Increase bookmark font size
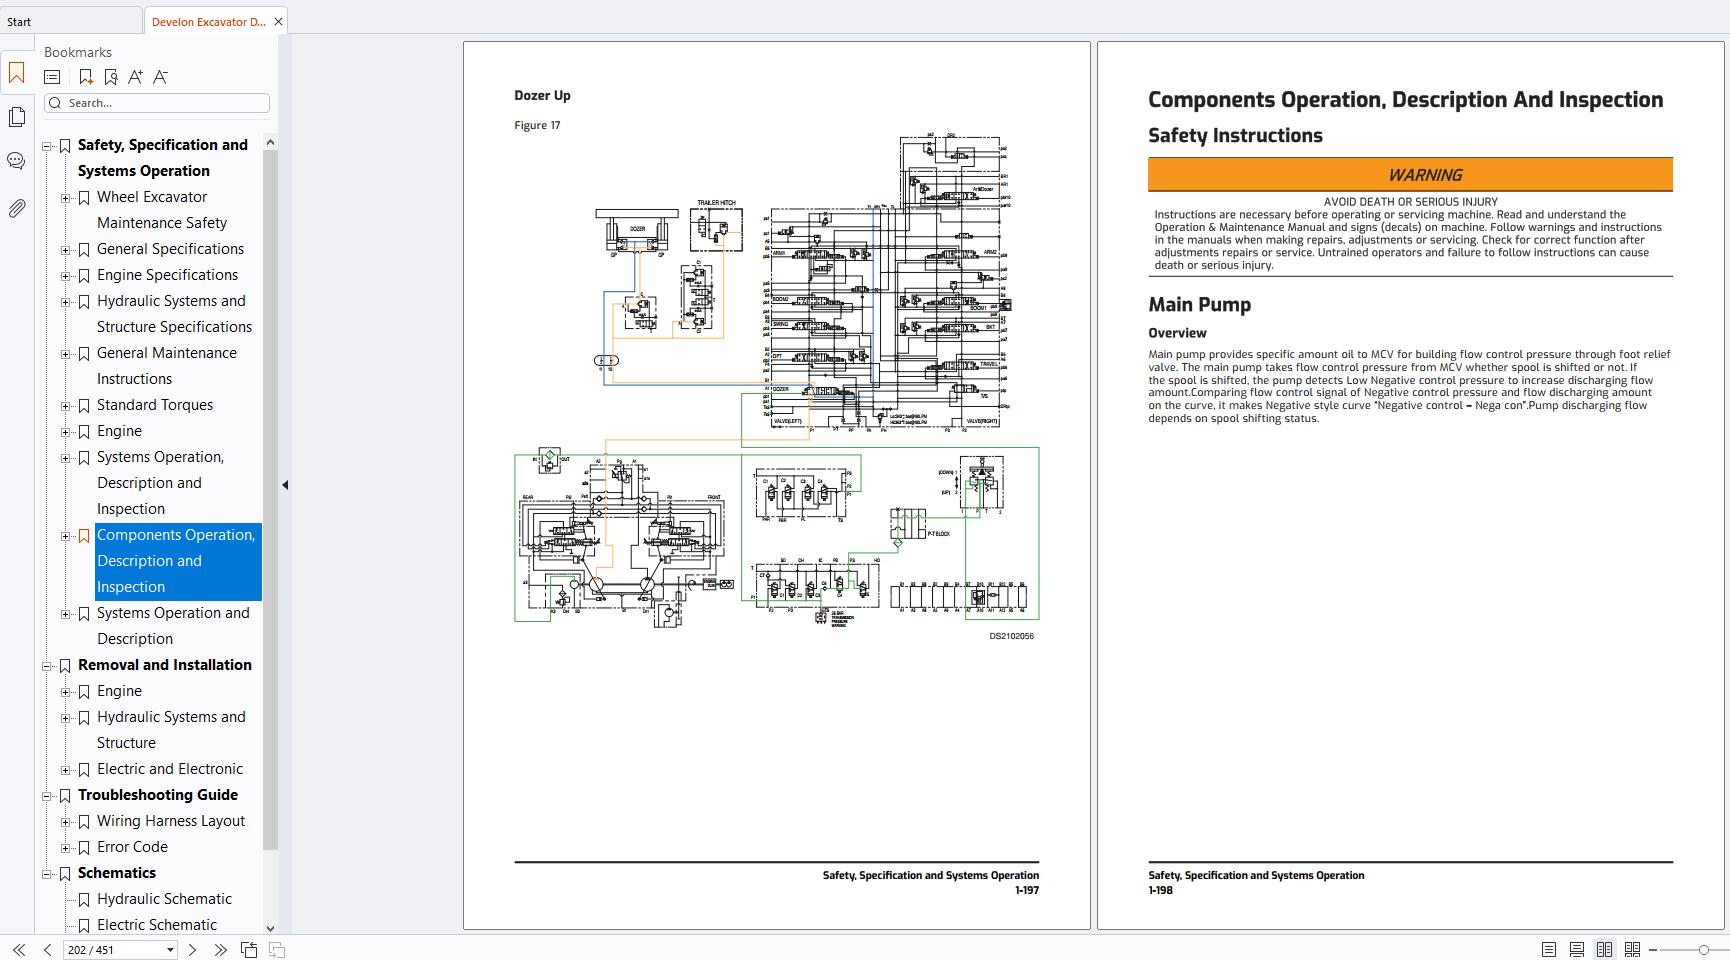 point(136,77)
